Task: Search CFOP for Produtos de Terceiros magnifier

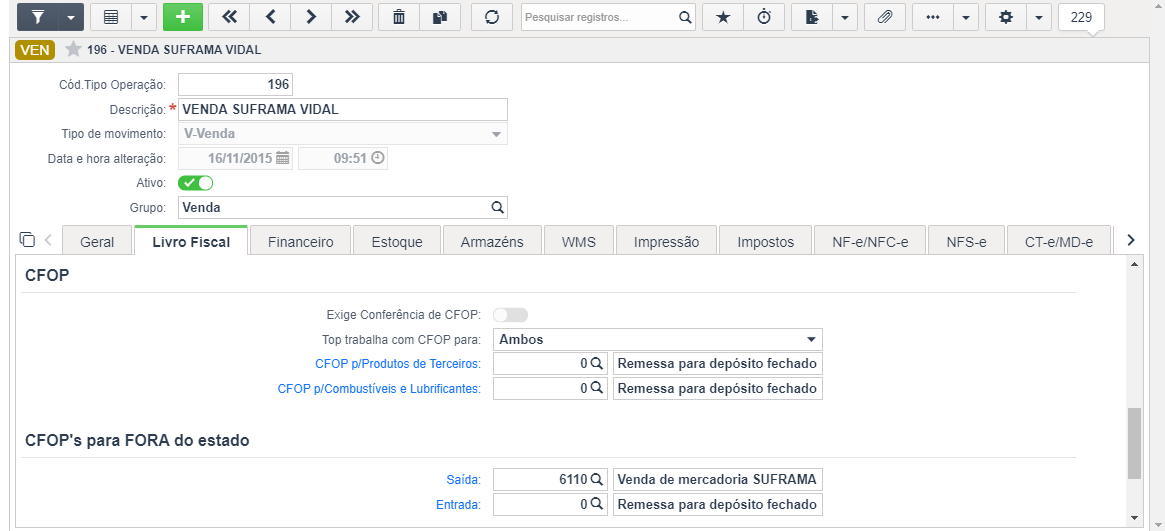Action: (x=597, y=364)
